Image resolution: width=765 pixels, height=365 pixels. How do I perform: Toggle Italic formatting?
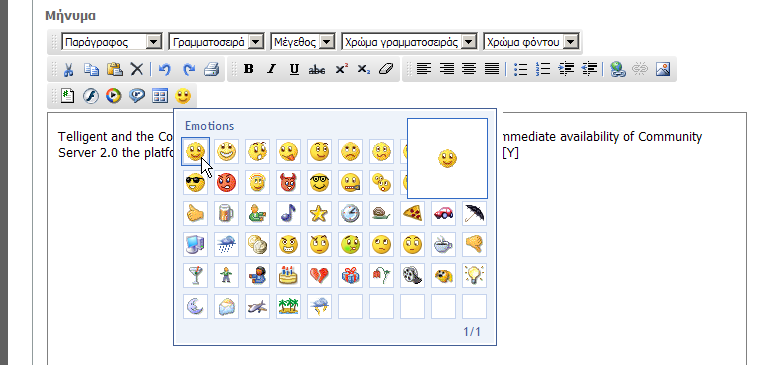pyautogui.click(x=271, y=69)
